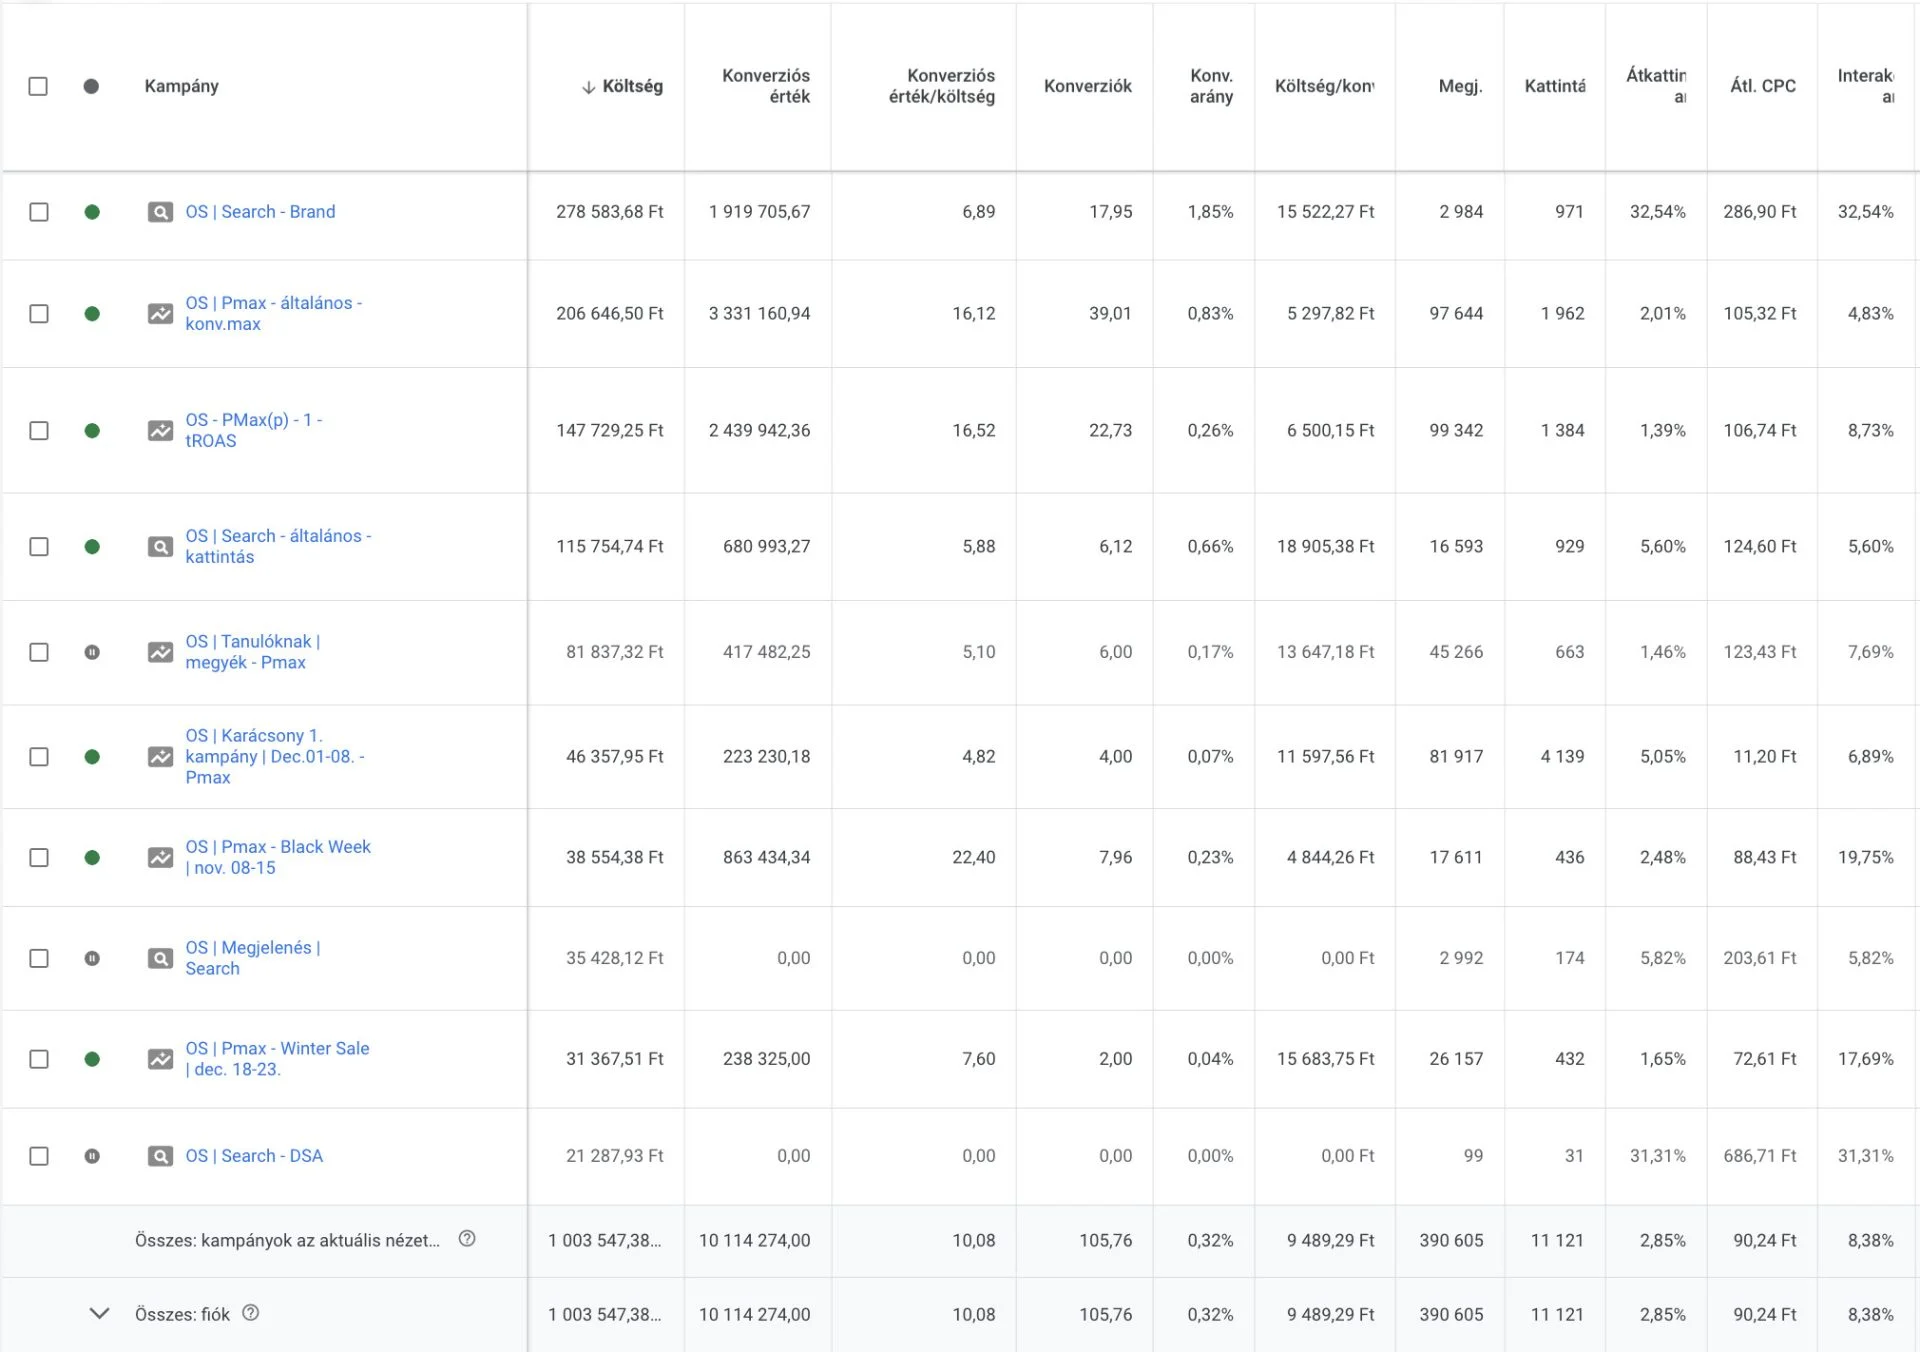Image resolution: width=1920 pixels, height=1352 pixels.
Task: Check the box for OS | Tanulóknak | megyék - Pmax
Action: pos(39,652)
